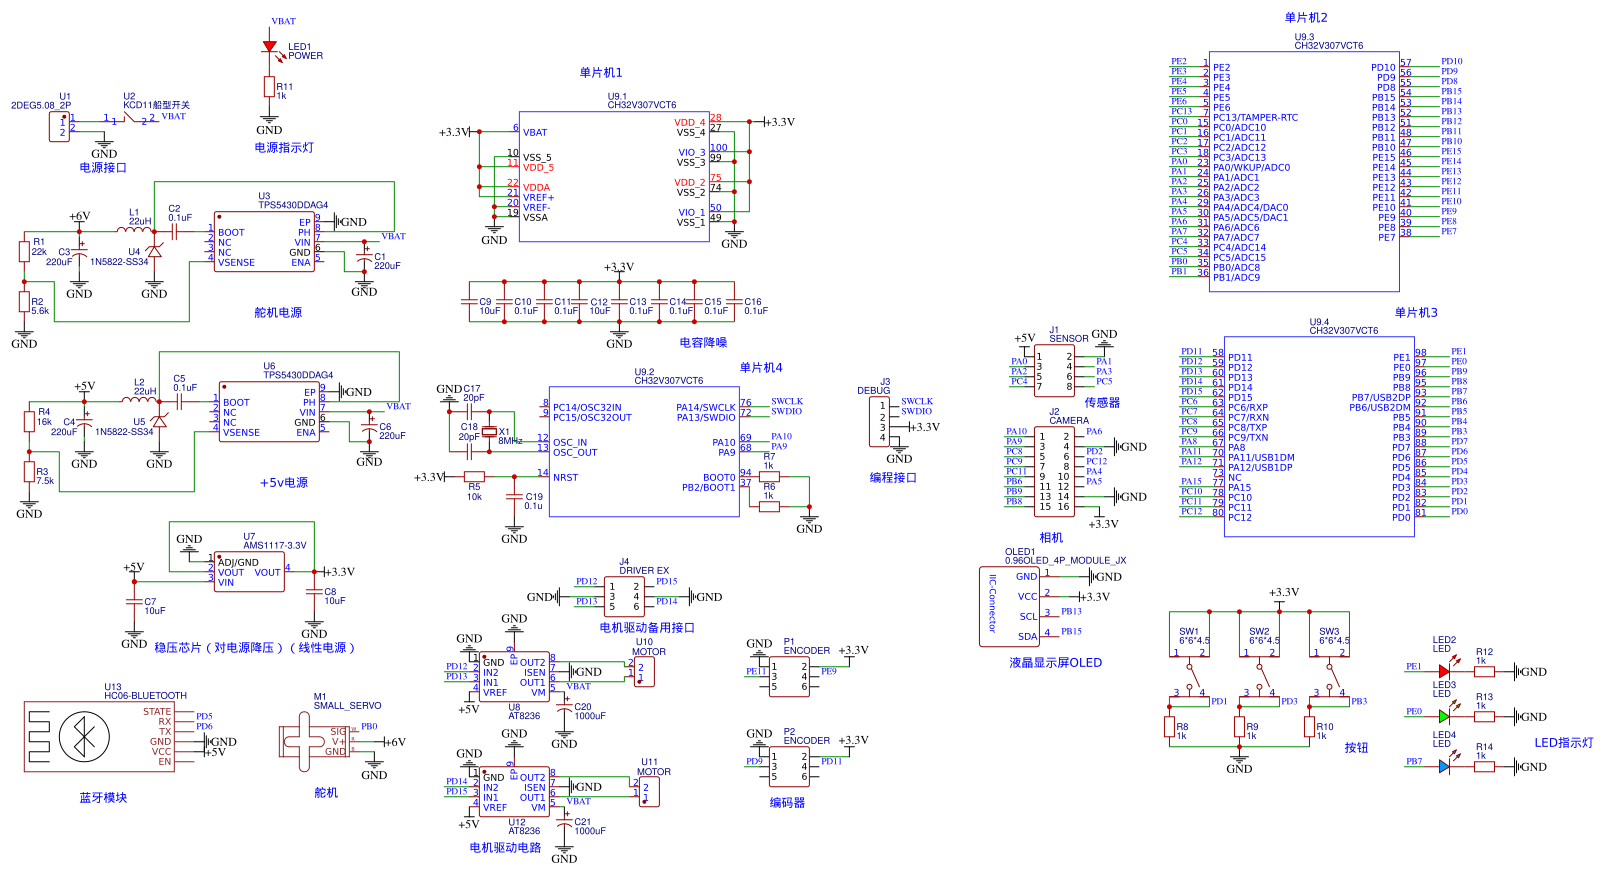Select the '电机驱动电路' label

point(505,847)
